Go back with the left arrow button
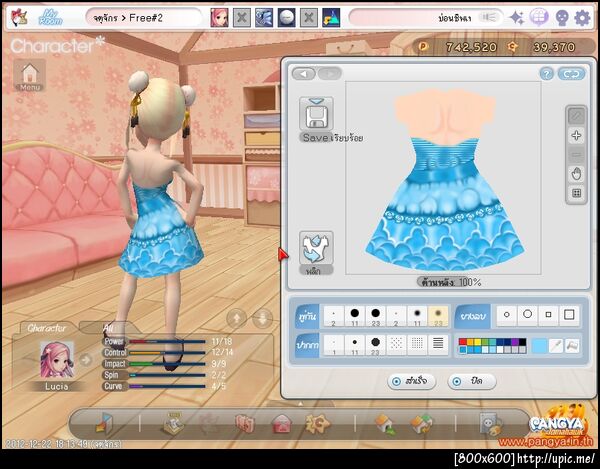The image size is (600, 469). tap(304, 73)
